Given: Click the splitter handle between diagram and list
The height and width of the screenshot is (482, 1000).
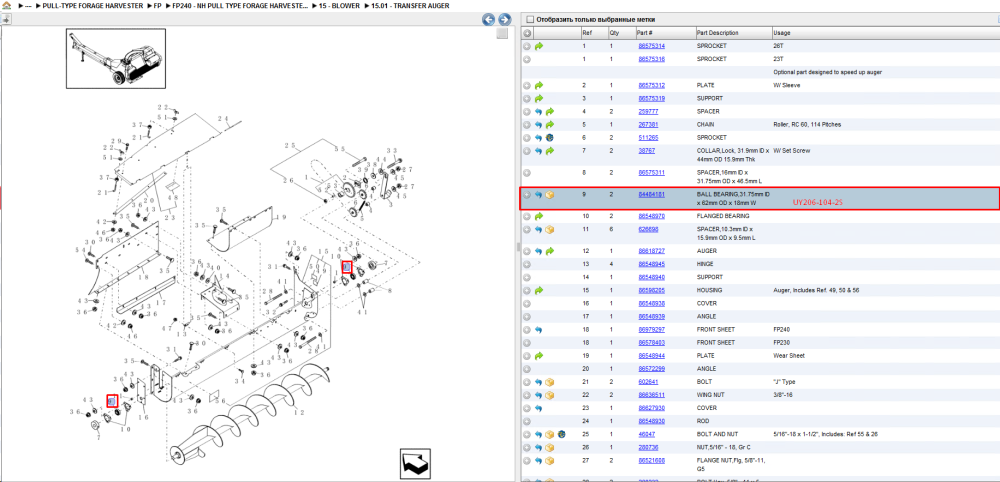Looking at the screenshot, I should [x=518, y=247].
